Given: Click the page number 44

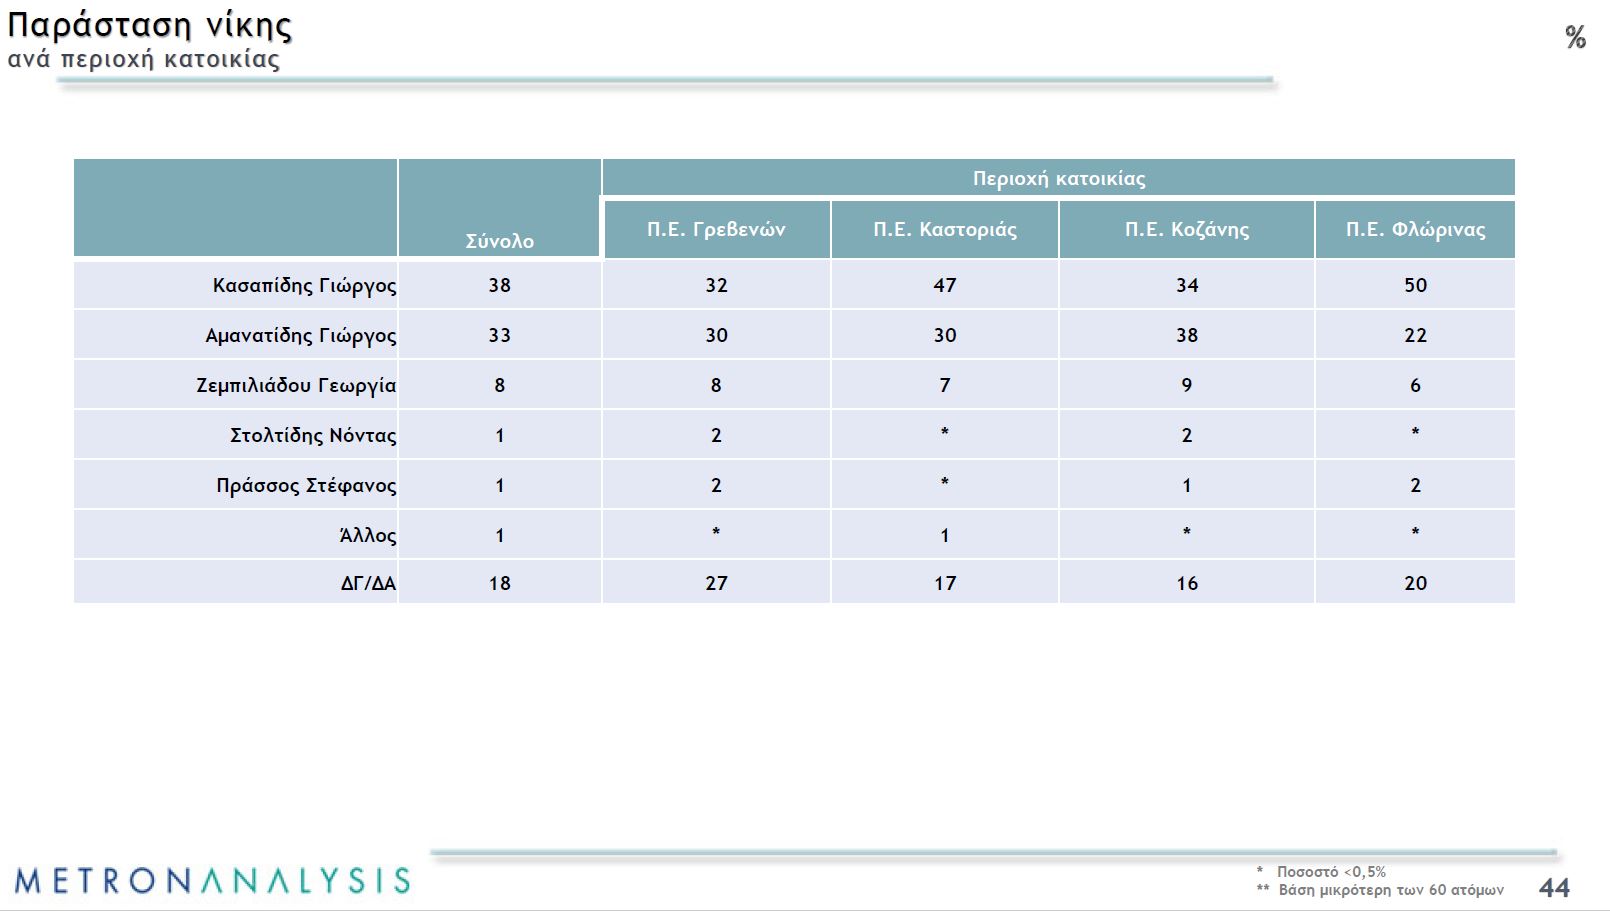Looking at the screenshot, I should [x=1554, y=888].
